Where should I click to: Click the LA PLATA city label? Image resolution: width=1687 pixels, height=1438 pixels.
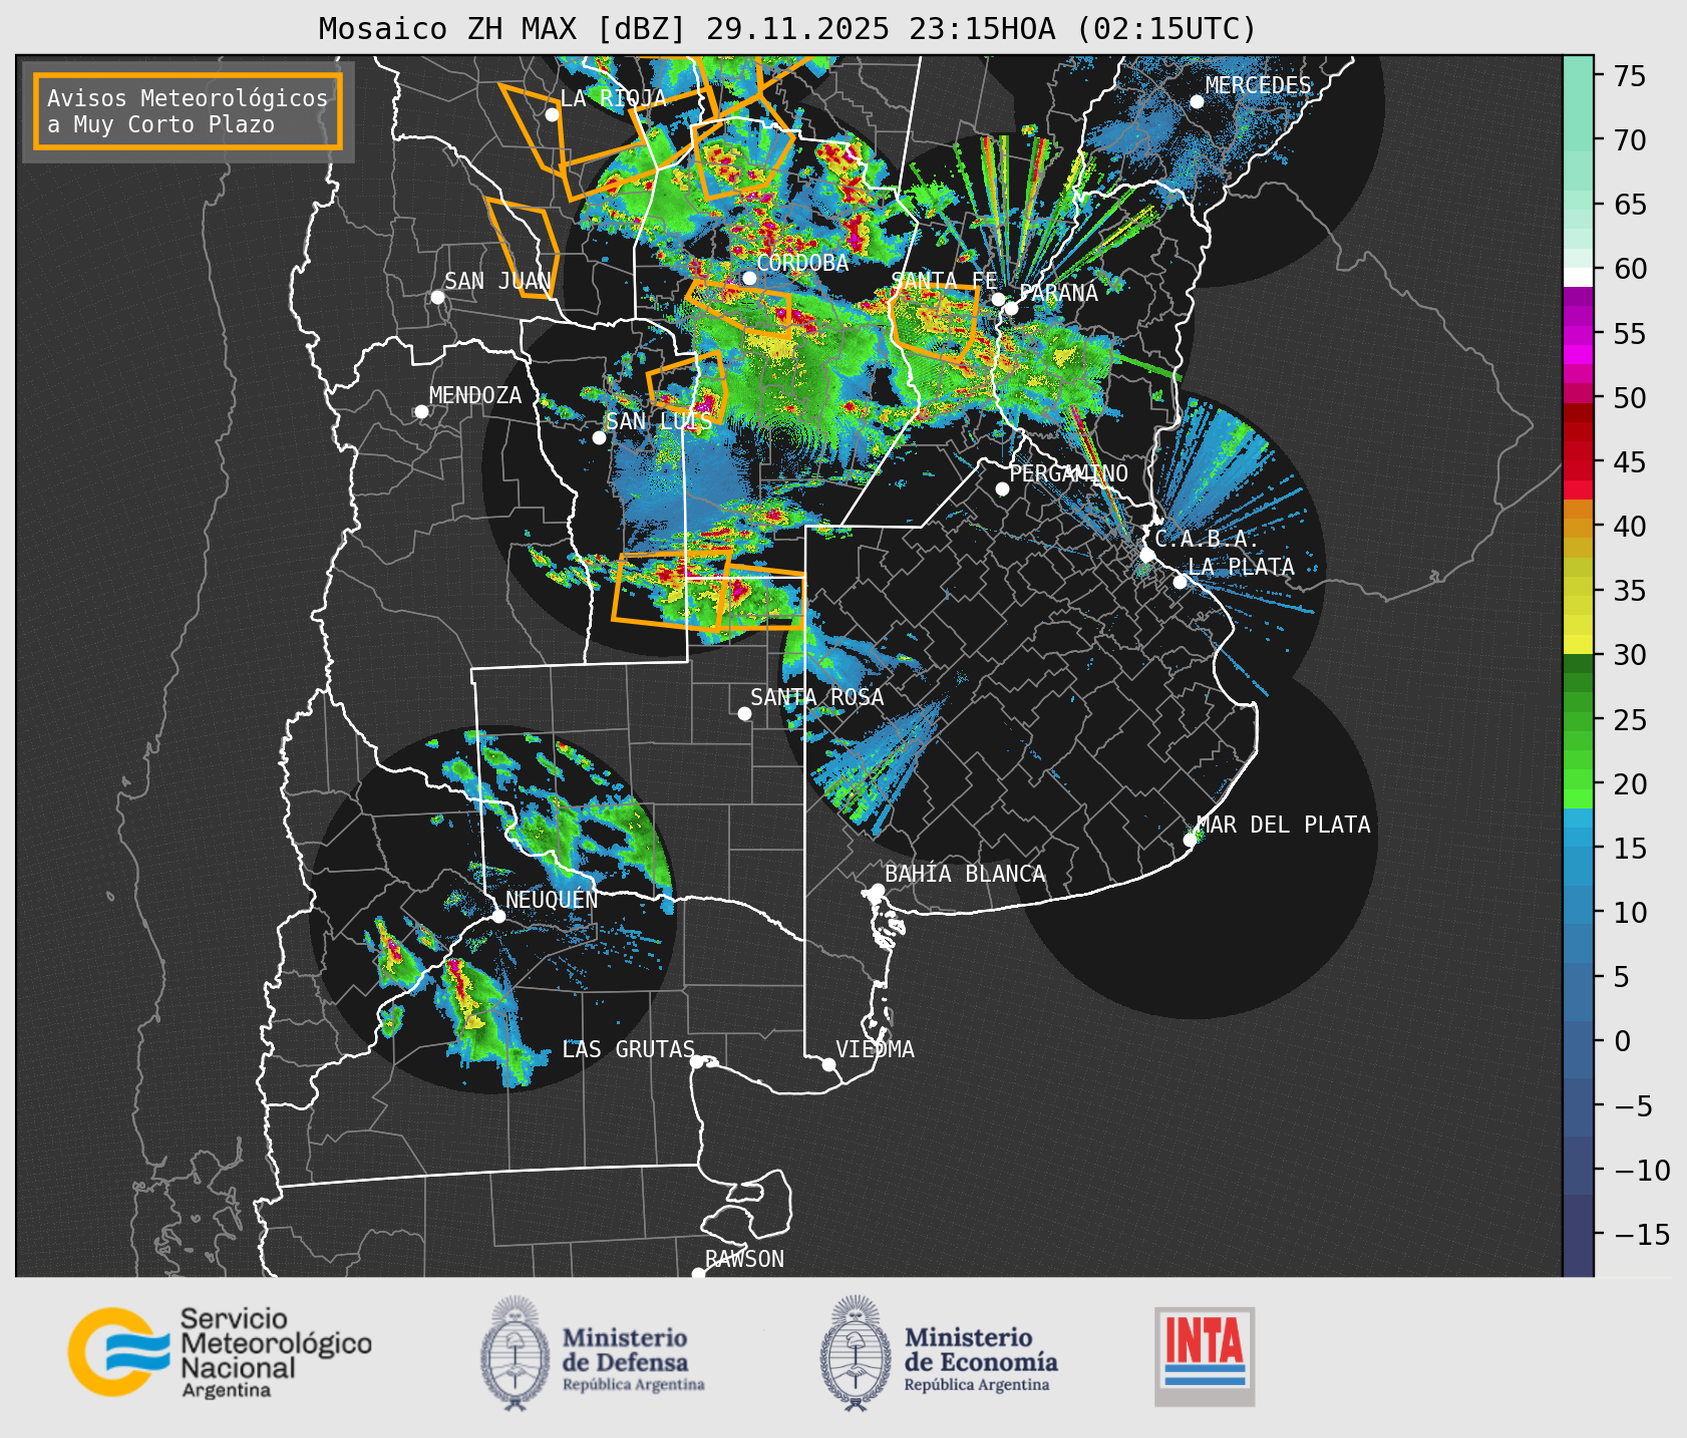1241,567
